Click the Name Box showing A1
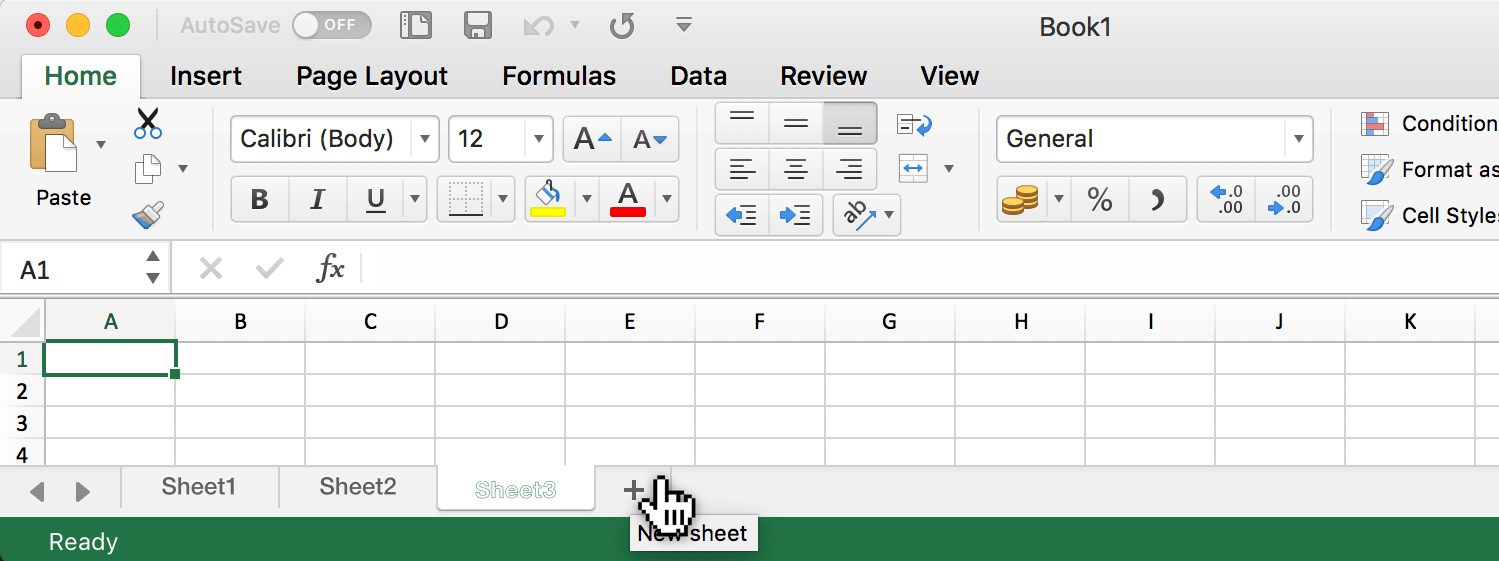This screenshot has width=1499, height=561. pos(75,270)
